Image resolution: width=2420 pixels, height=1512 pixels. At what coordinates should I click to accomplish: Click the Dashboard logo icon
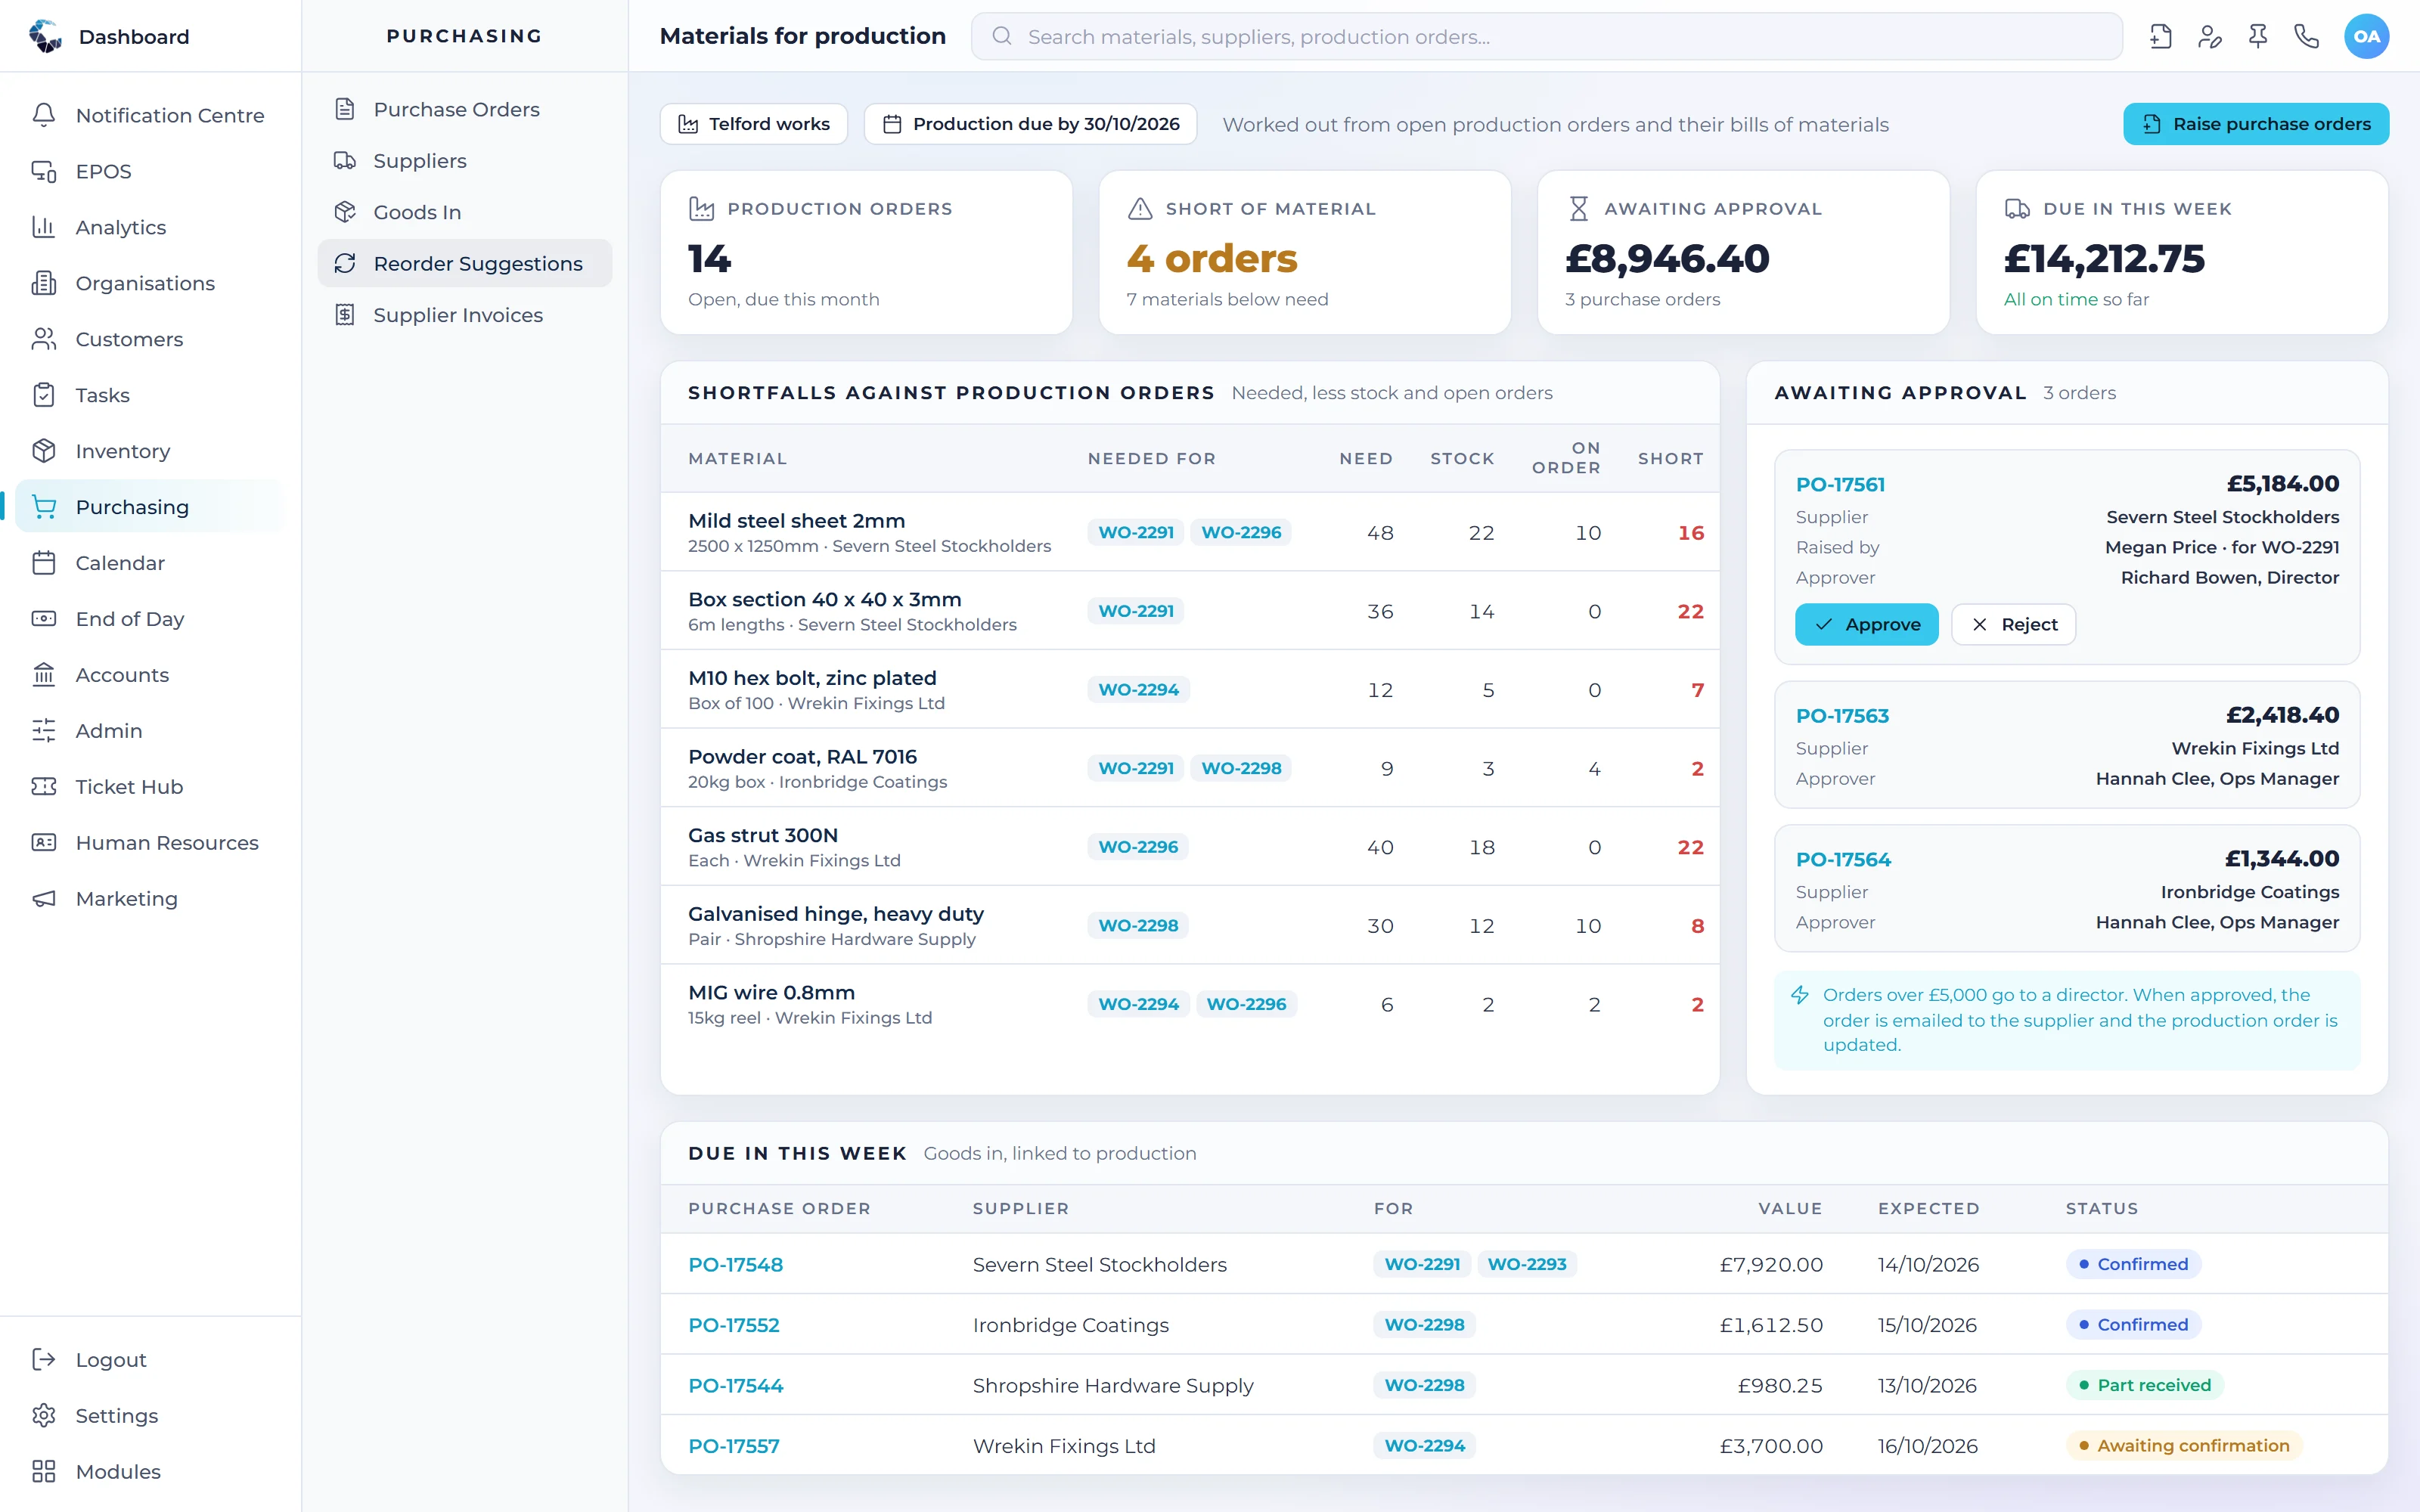(45, 36)
